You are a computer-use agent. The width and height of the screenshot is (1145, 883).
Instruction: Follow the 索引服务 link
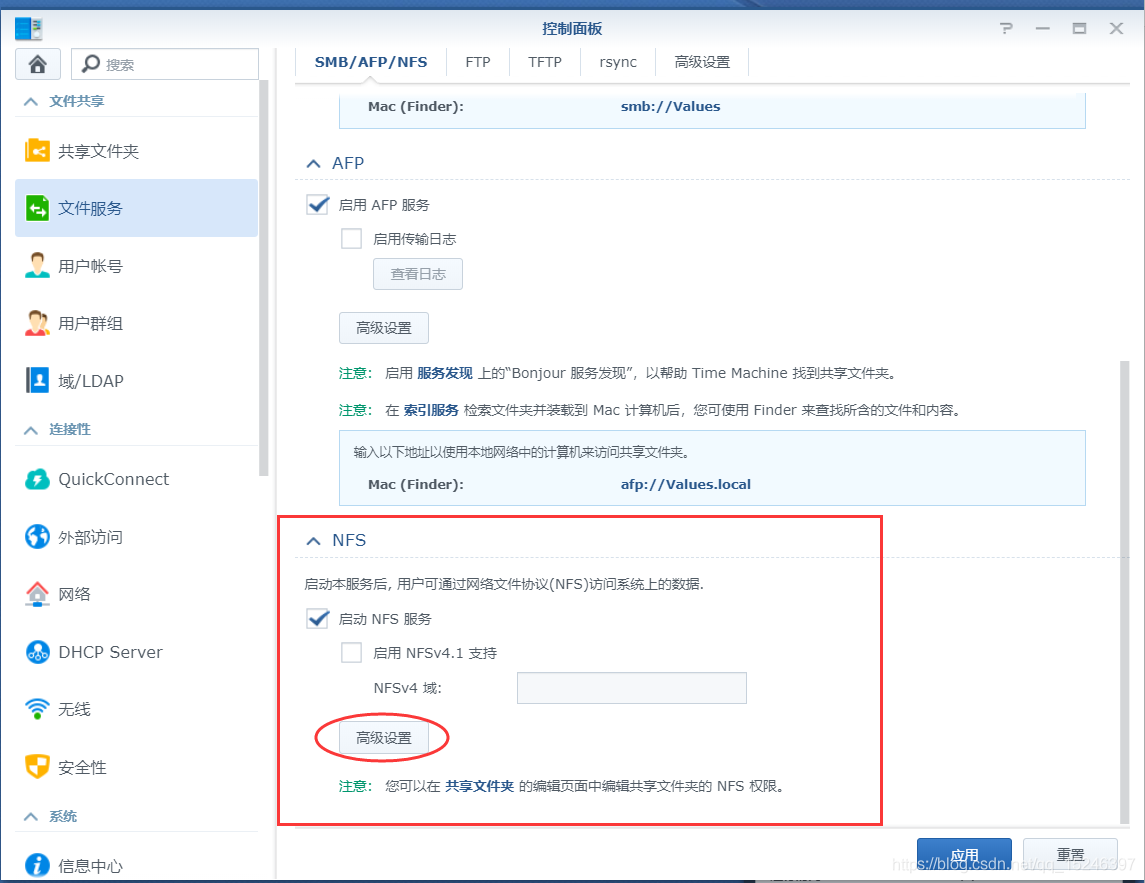[431, 410]
